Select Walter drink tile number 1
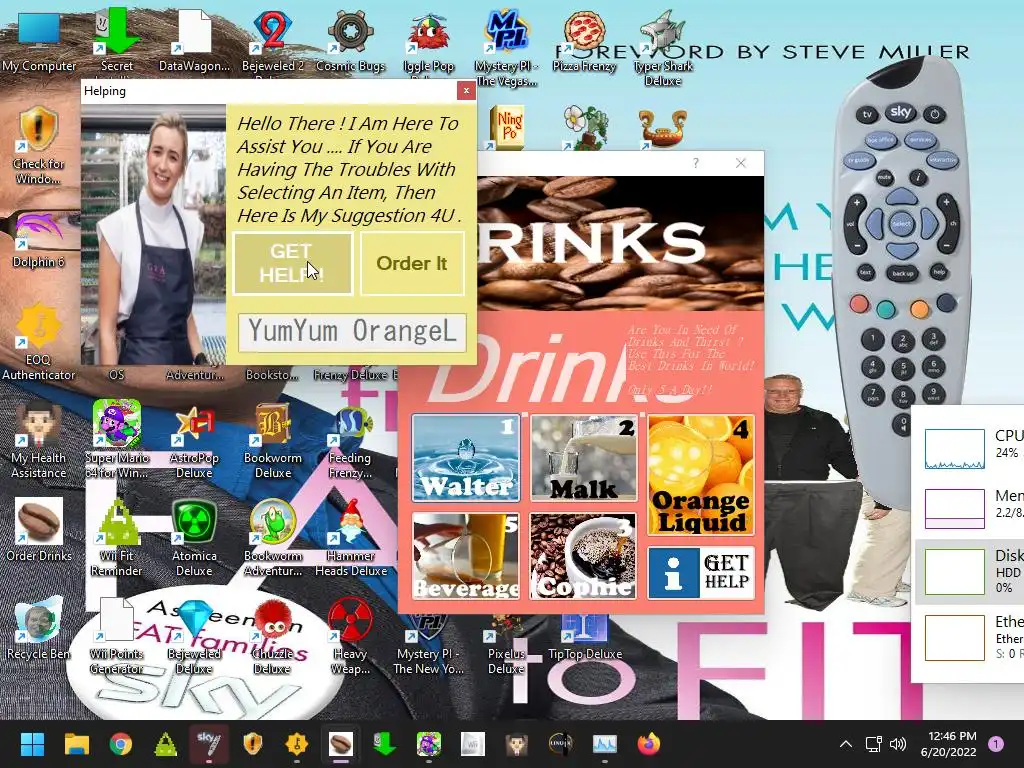The image size is (1024, 768). tap(466, 458)
